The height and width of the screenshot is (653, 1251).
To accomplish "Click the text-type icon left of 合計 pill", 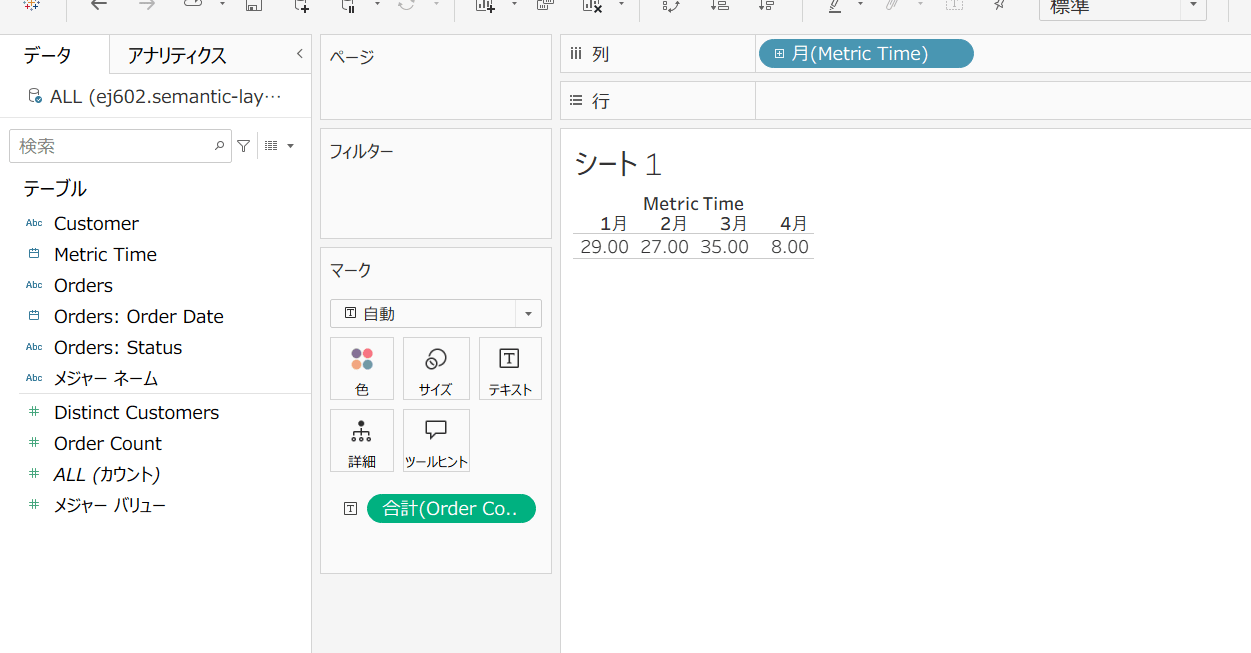I will (x=350, y=508).
